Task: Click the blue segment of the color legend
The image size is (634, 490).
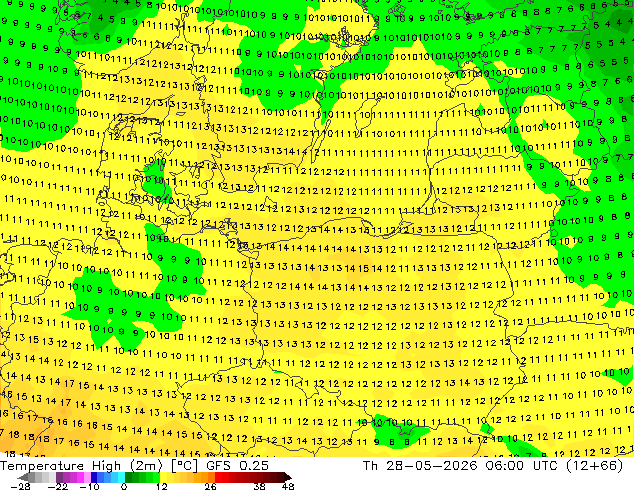Action: tap(108, 477)
